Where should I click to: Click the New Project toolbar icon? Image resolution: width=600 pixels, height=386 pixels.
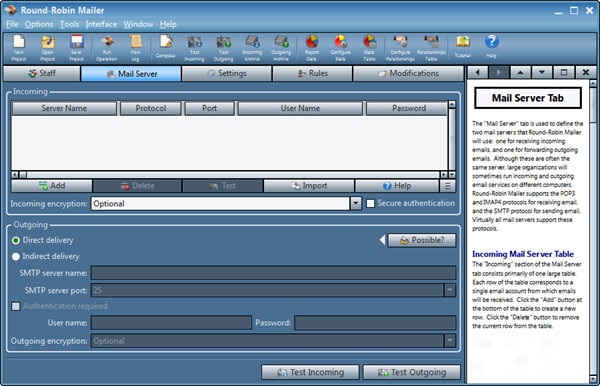[18, 48]
